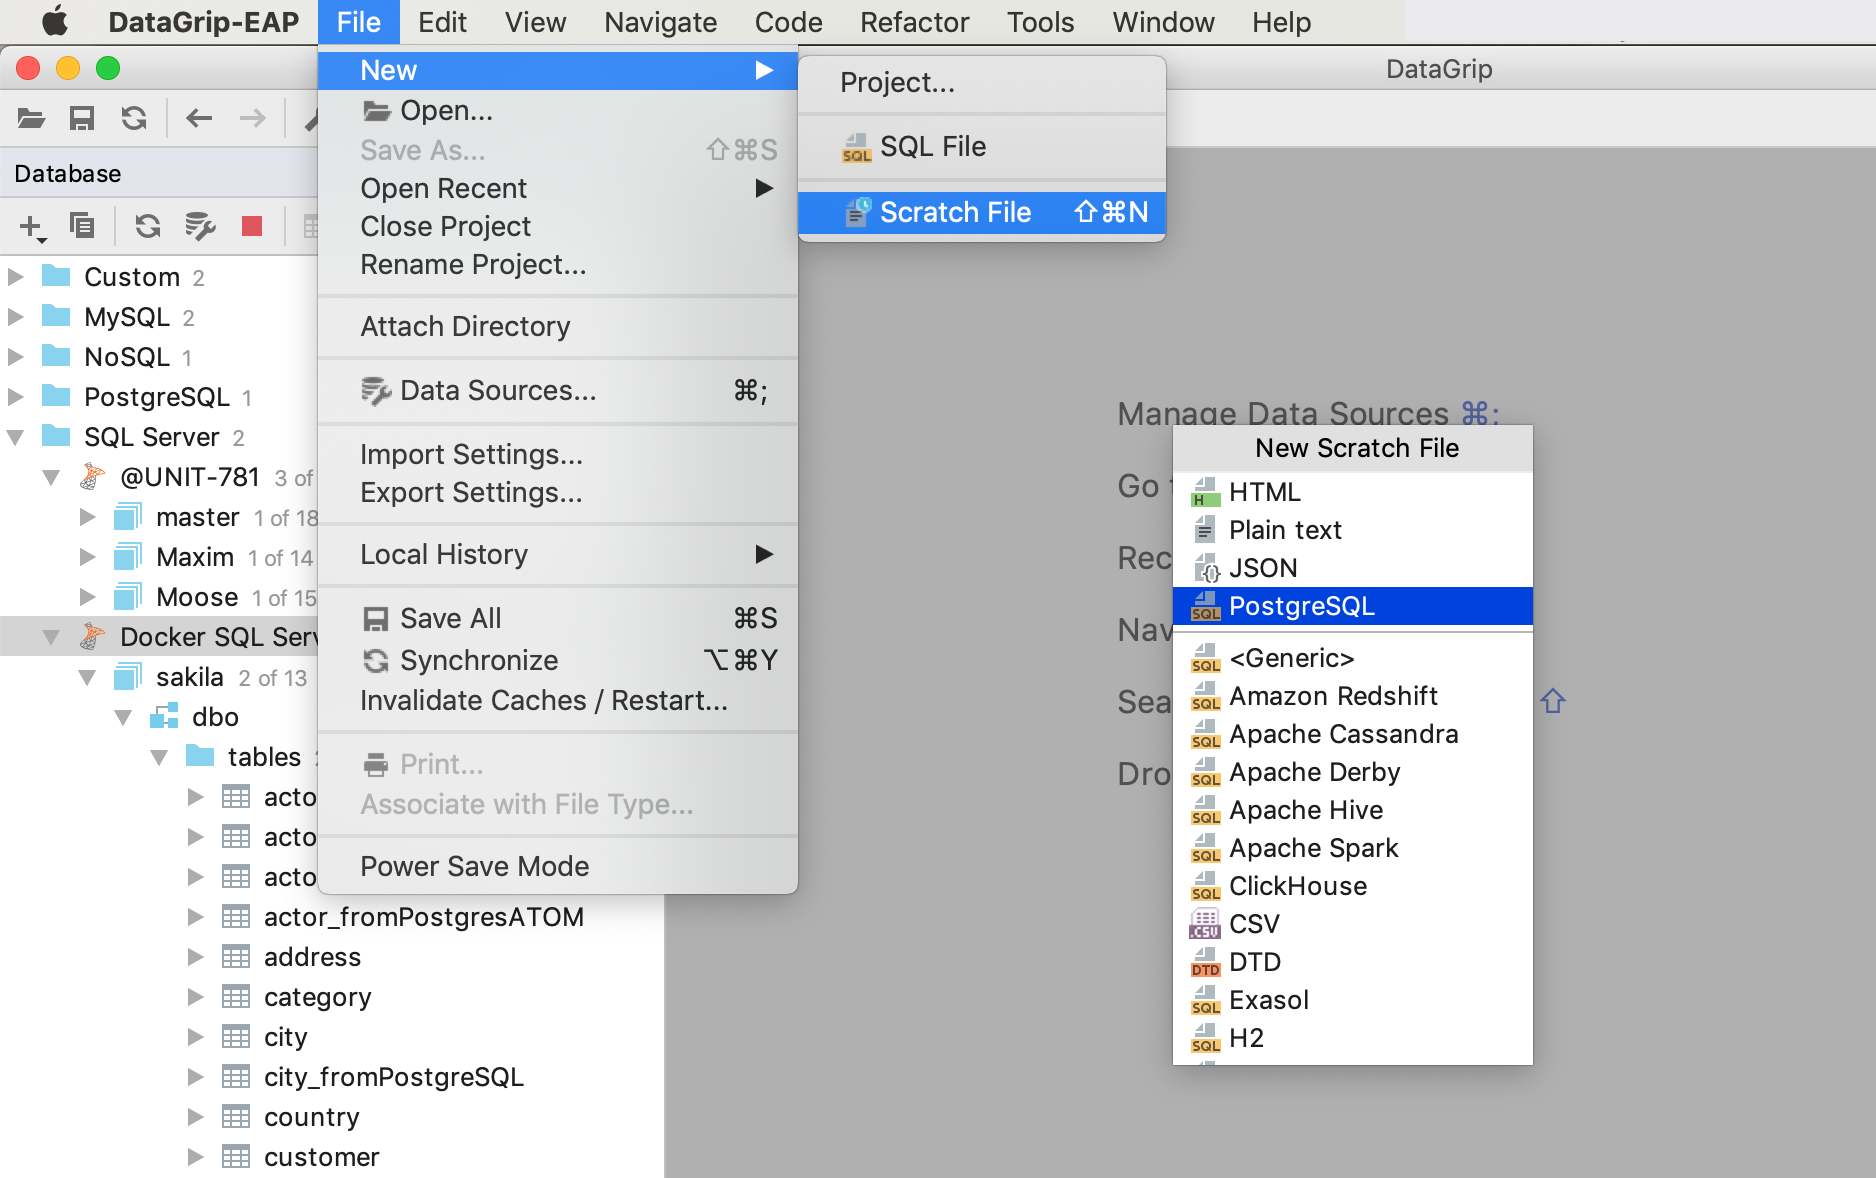Image resolution: width=1876 pixels, height=1178 pixels.
Task: Click the Apple logo in the menu bar
Action: [x=55, y=21]
